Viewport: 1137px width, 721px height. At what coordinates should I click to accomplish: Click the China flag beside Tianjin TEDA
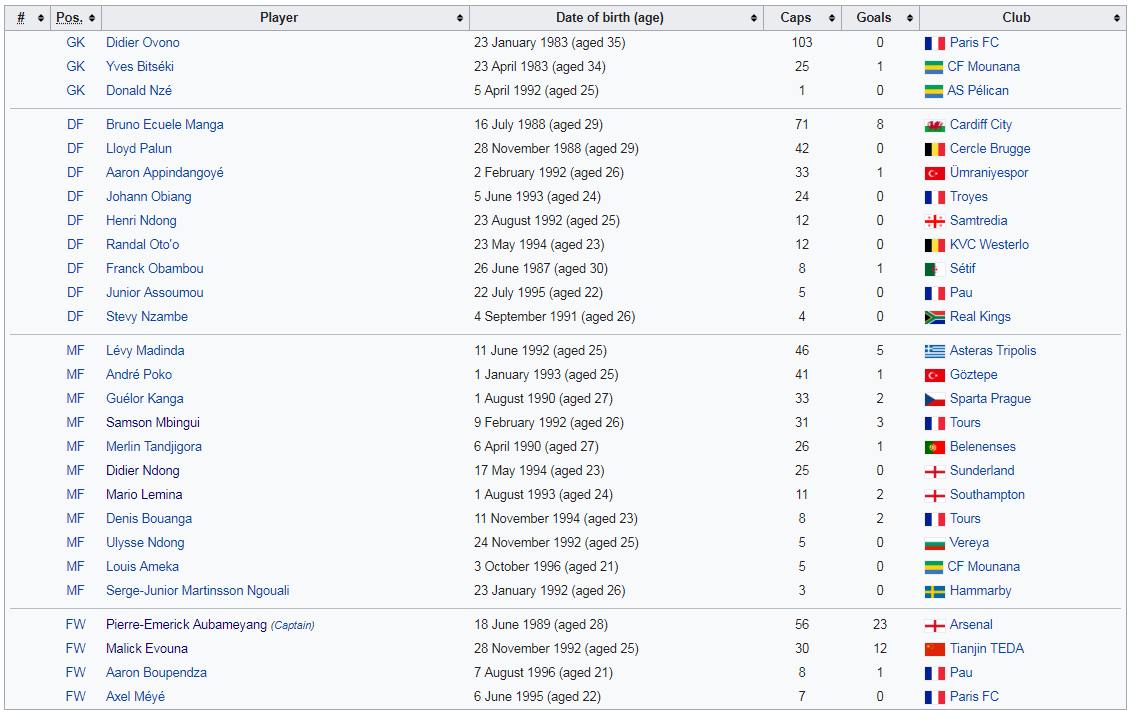click(935, 649)
